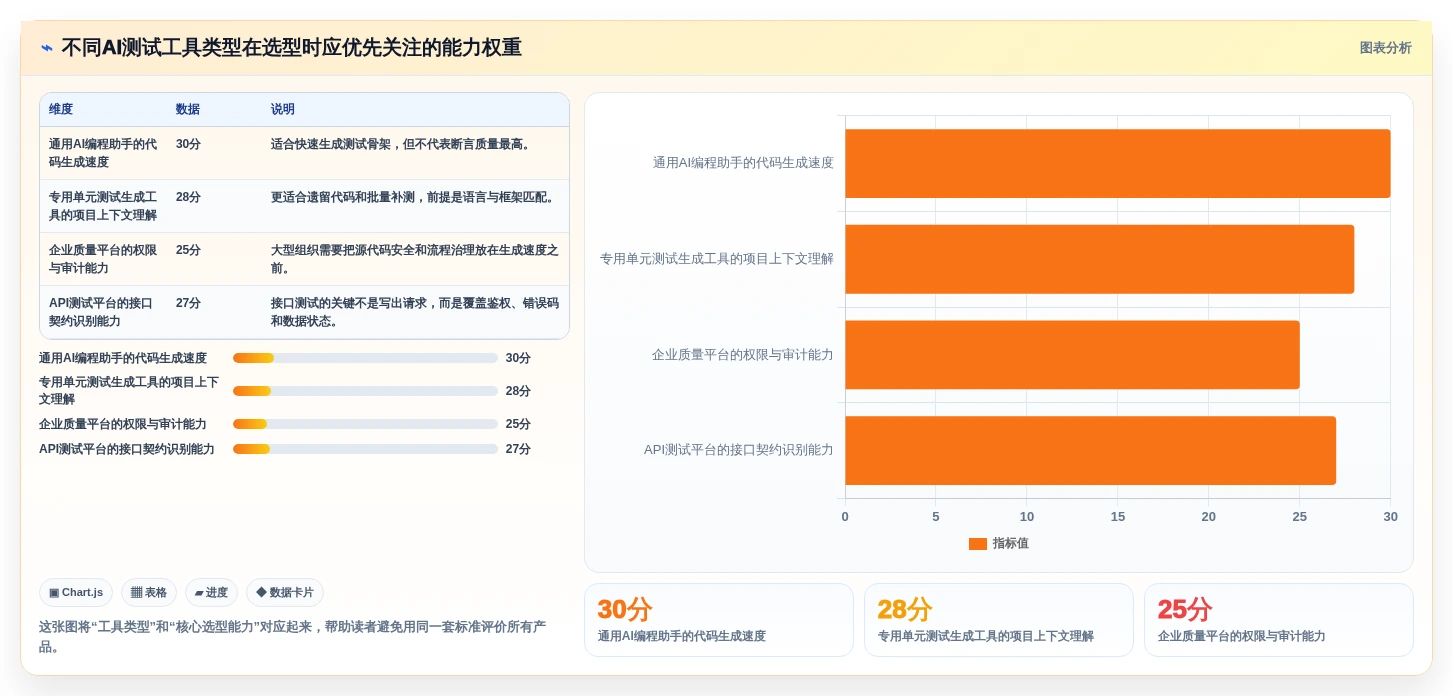The height and width of the screenshot is (696, 1453).
Task: Click the x-axis tick label 10
Action: [x=1027, y=517]
